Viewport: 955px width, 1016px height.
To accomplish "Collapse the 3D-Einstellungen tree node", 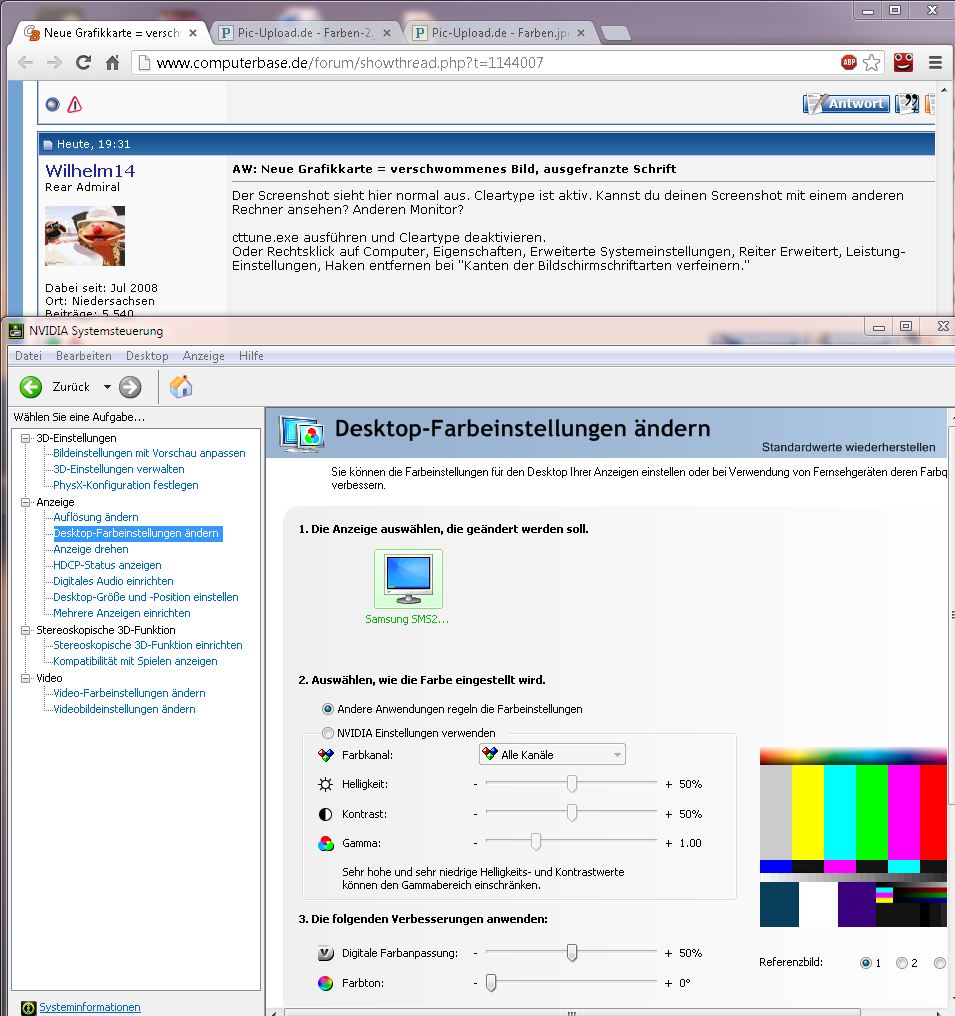I will [x=26, y=438].
